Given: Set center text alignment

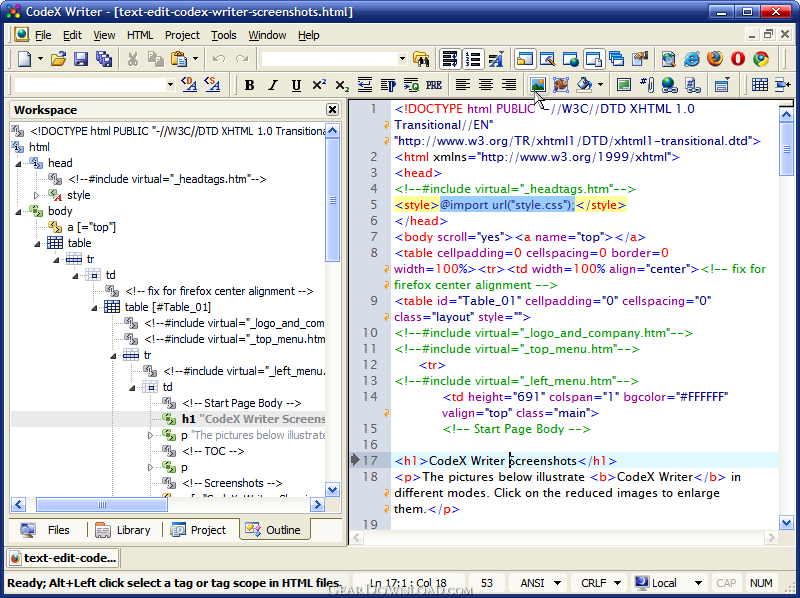Looking at the screenshot, I should pyautogui.click(x=486, y=85).
